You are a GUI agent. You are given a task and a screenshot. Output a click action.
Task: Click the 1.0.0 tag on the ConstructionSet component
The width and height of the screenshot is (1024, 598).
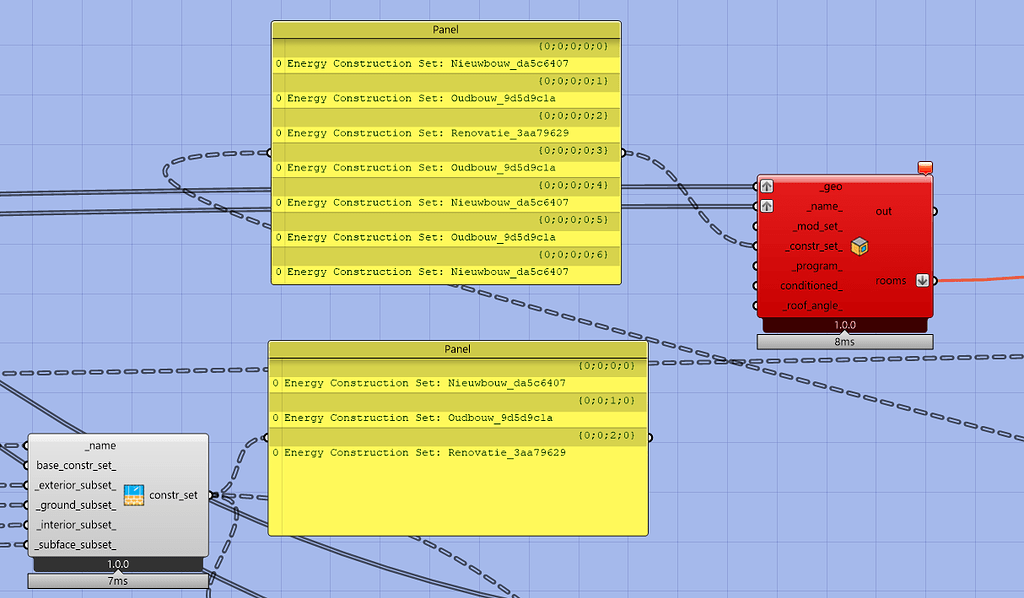coord(118,563)
